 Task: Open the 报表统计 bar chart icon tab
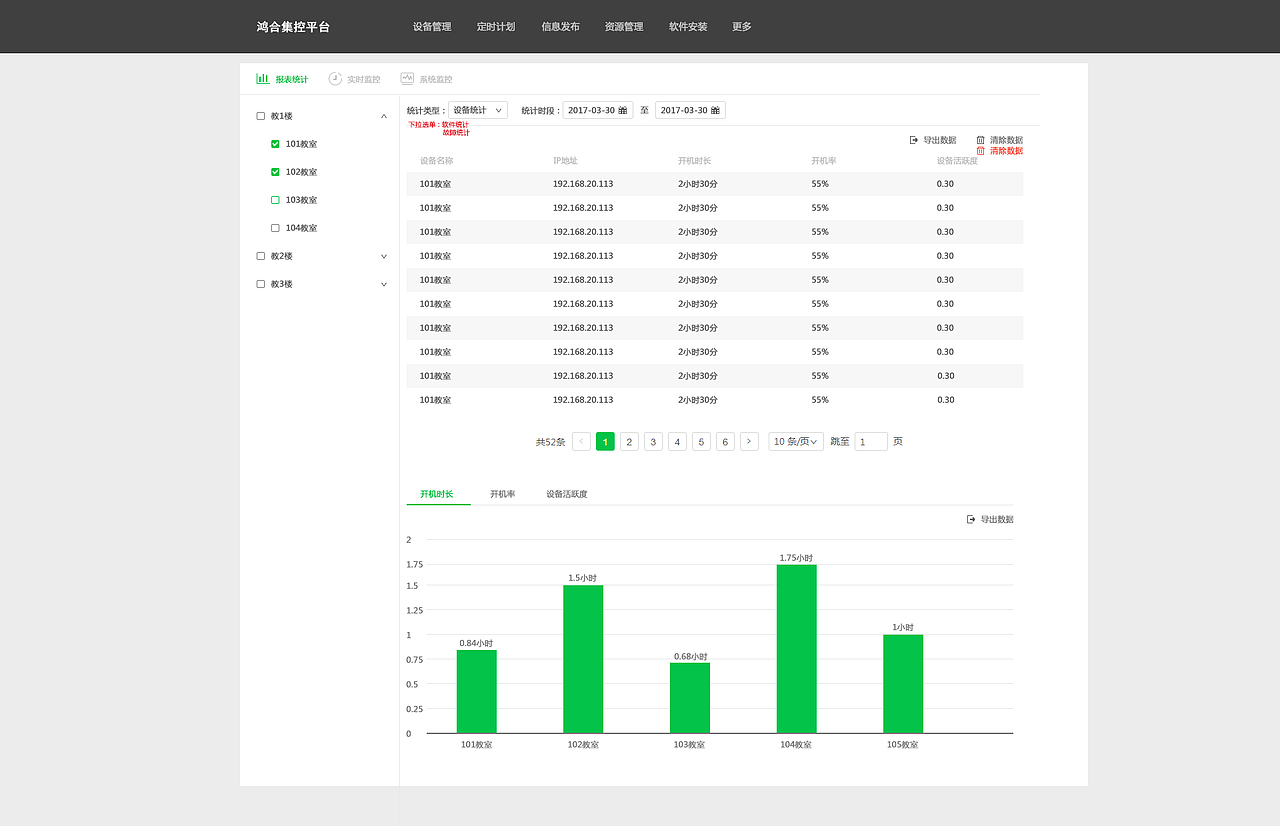coord(262,79)
